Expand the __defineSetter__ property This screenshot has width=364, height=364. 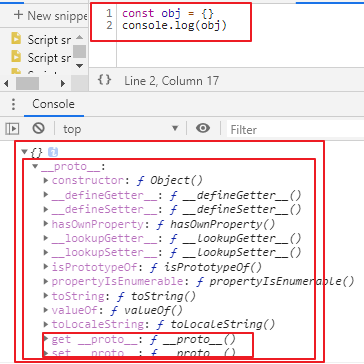coord(46,209)
